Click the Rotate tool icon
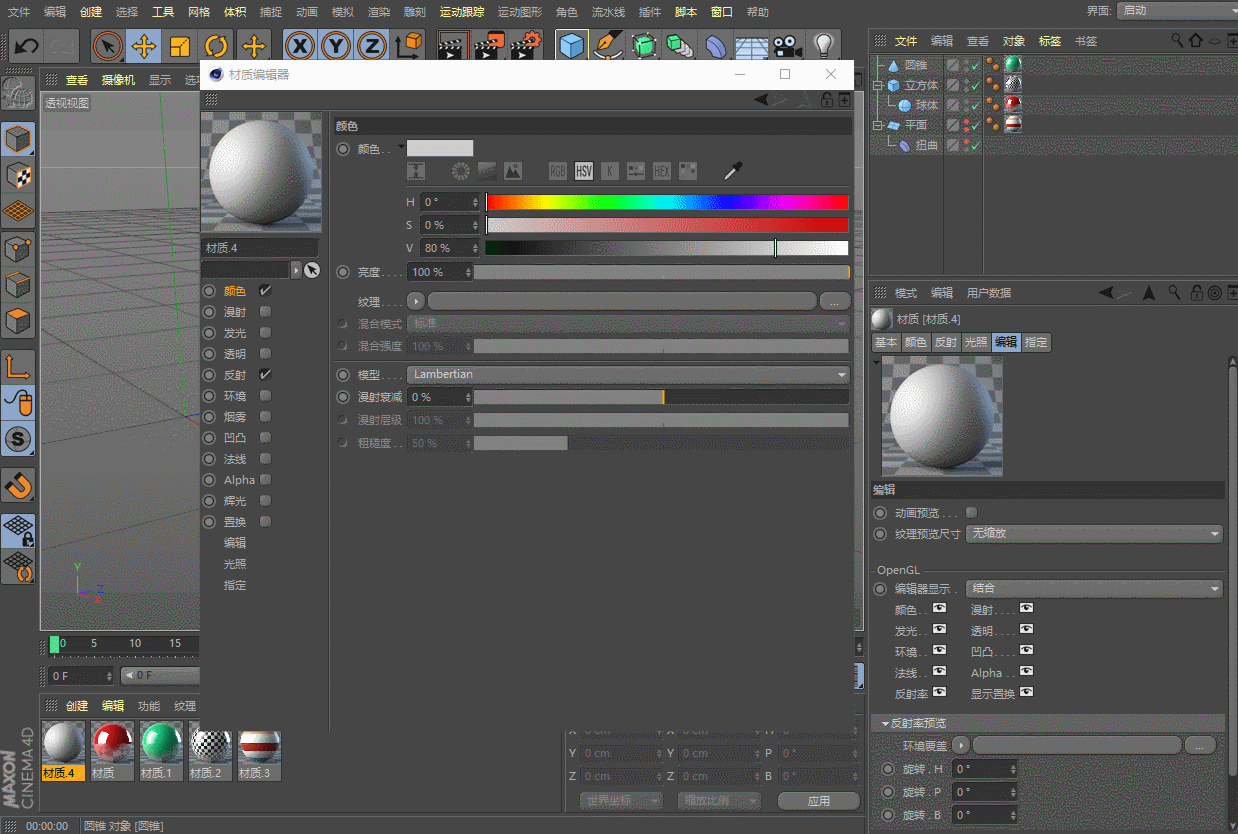Viewport: 1238px width, 834px height. [x=217, y=46]
